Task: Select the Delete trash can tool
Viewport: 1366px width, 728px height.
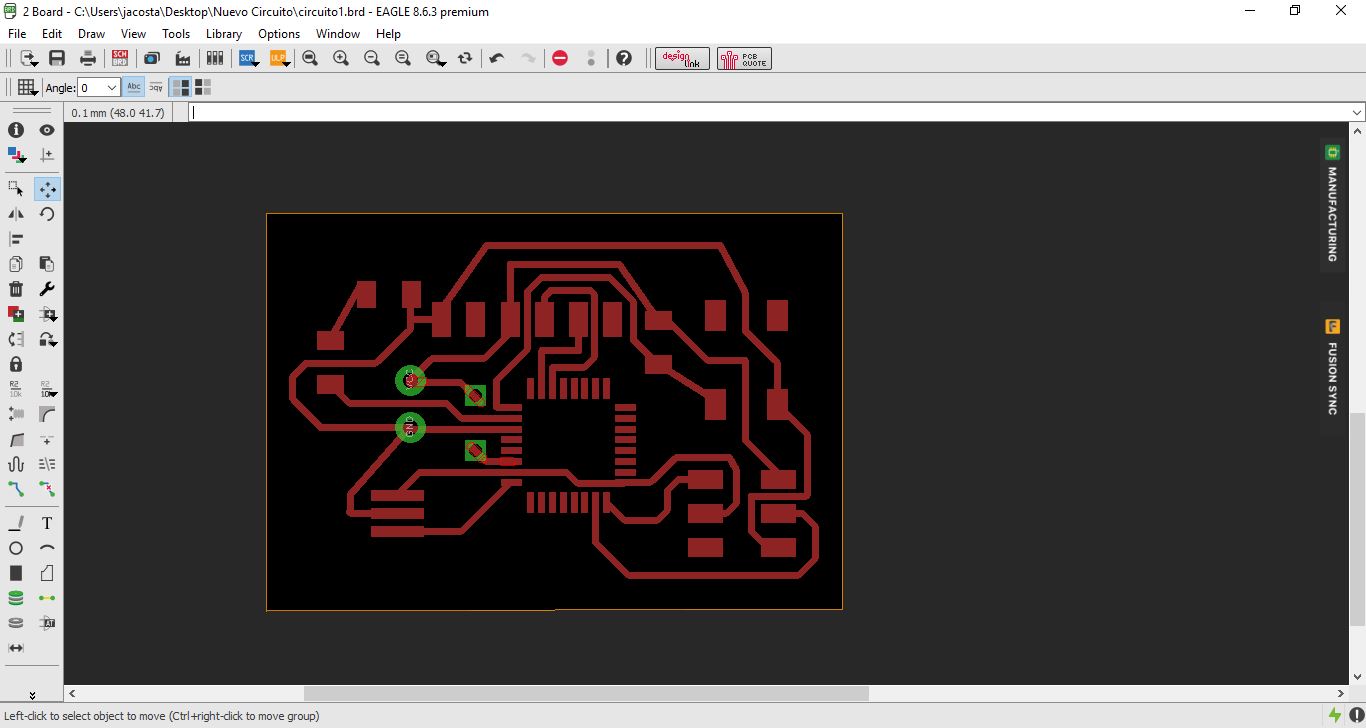Action: (16, 289)
